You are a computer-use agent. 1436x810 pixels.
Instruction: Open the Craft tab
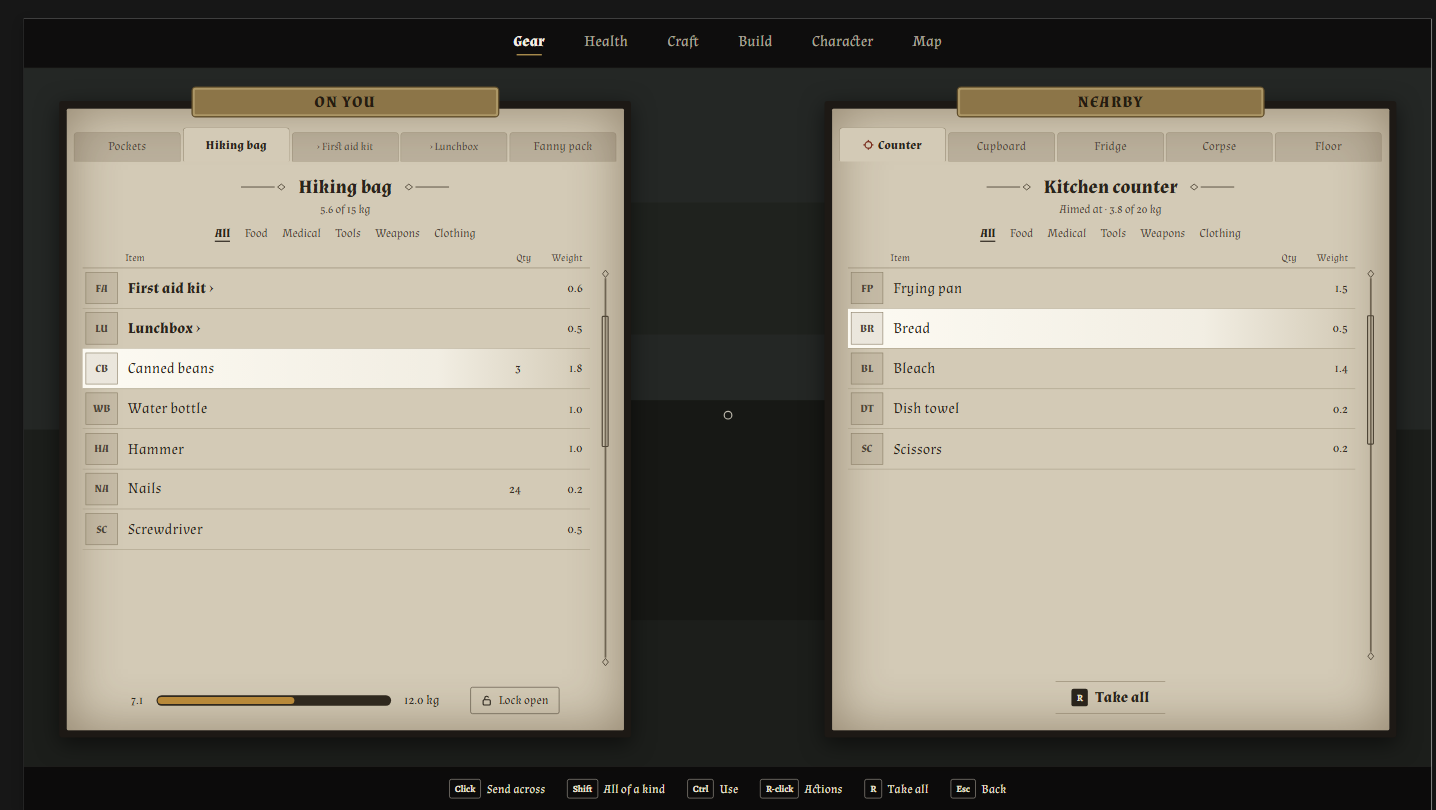pos(683,41)
